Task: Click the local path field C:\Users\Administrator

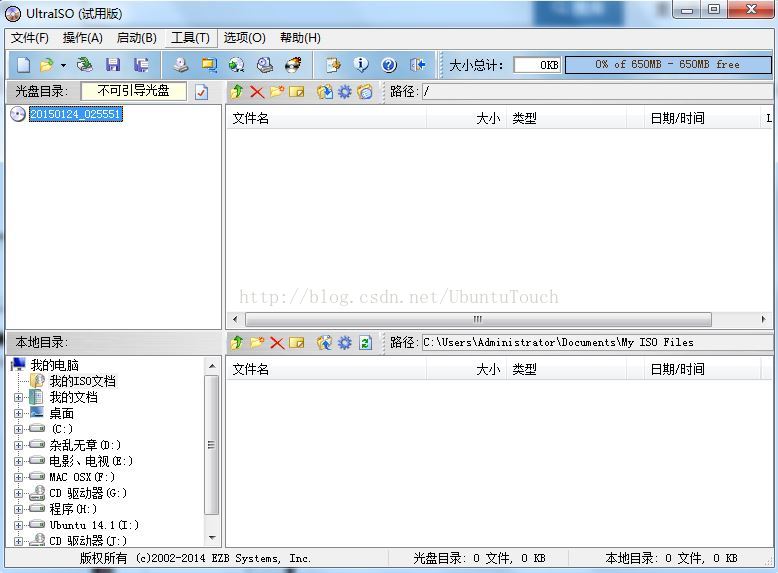Action: (x=597, y=342)
